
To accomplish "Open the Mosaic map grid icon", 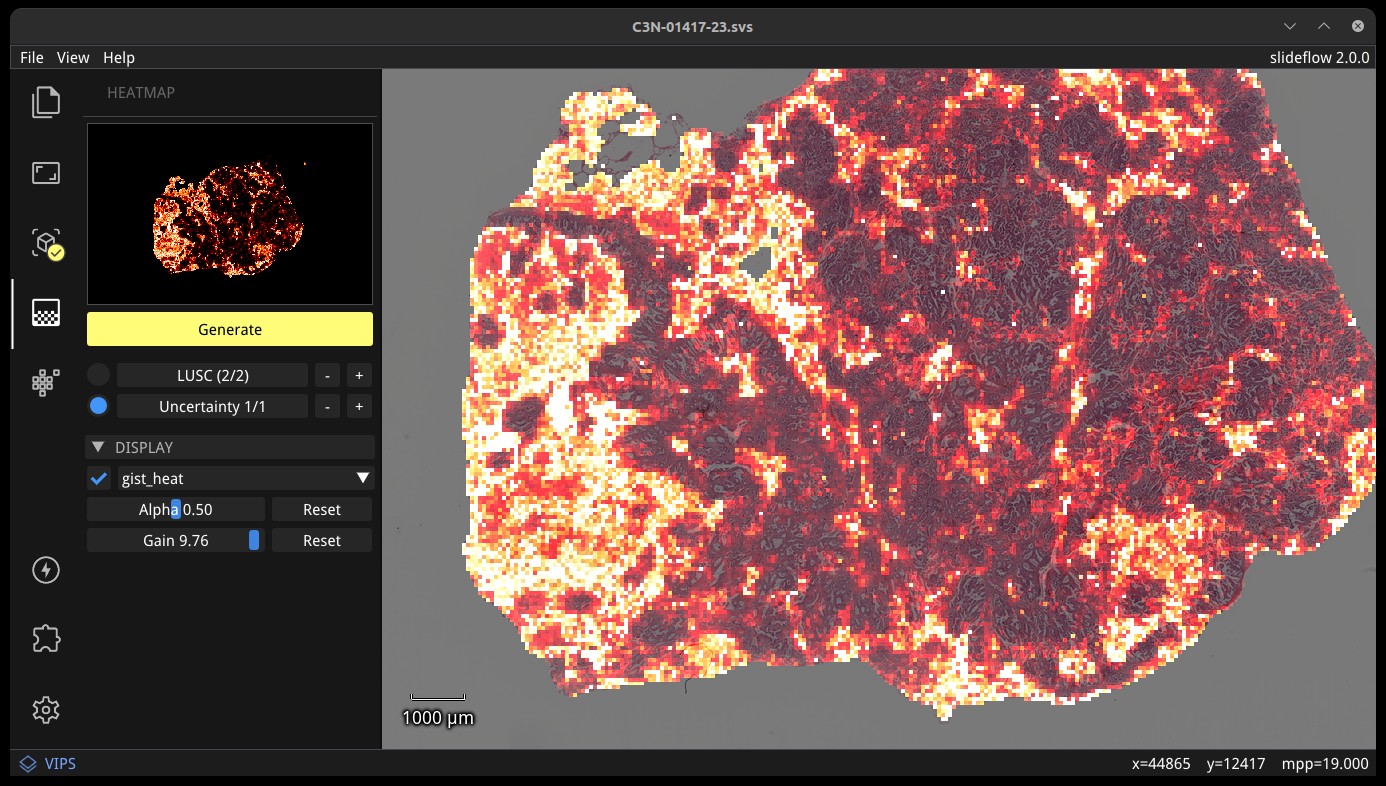I will tap(45, 382).
